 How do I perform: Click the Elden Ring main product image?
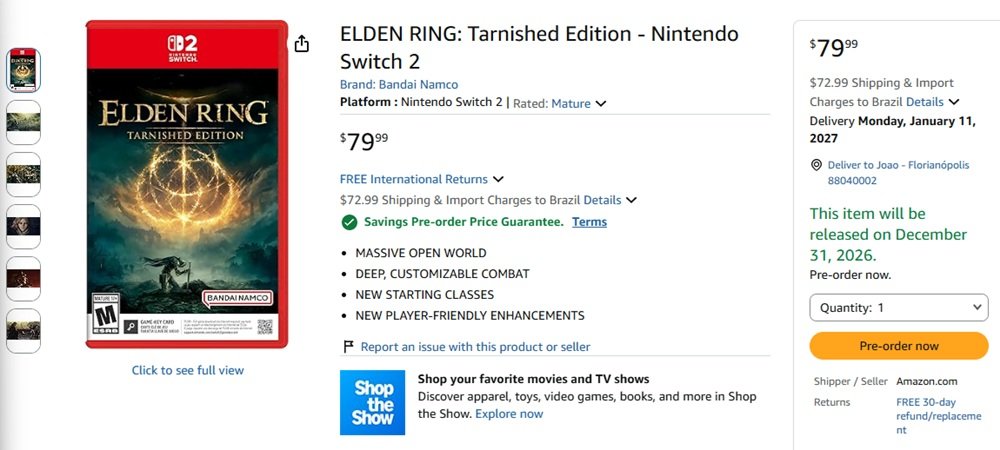pyautogui.click(x=187, y=185)
